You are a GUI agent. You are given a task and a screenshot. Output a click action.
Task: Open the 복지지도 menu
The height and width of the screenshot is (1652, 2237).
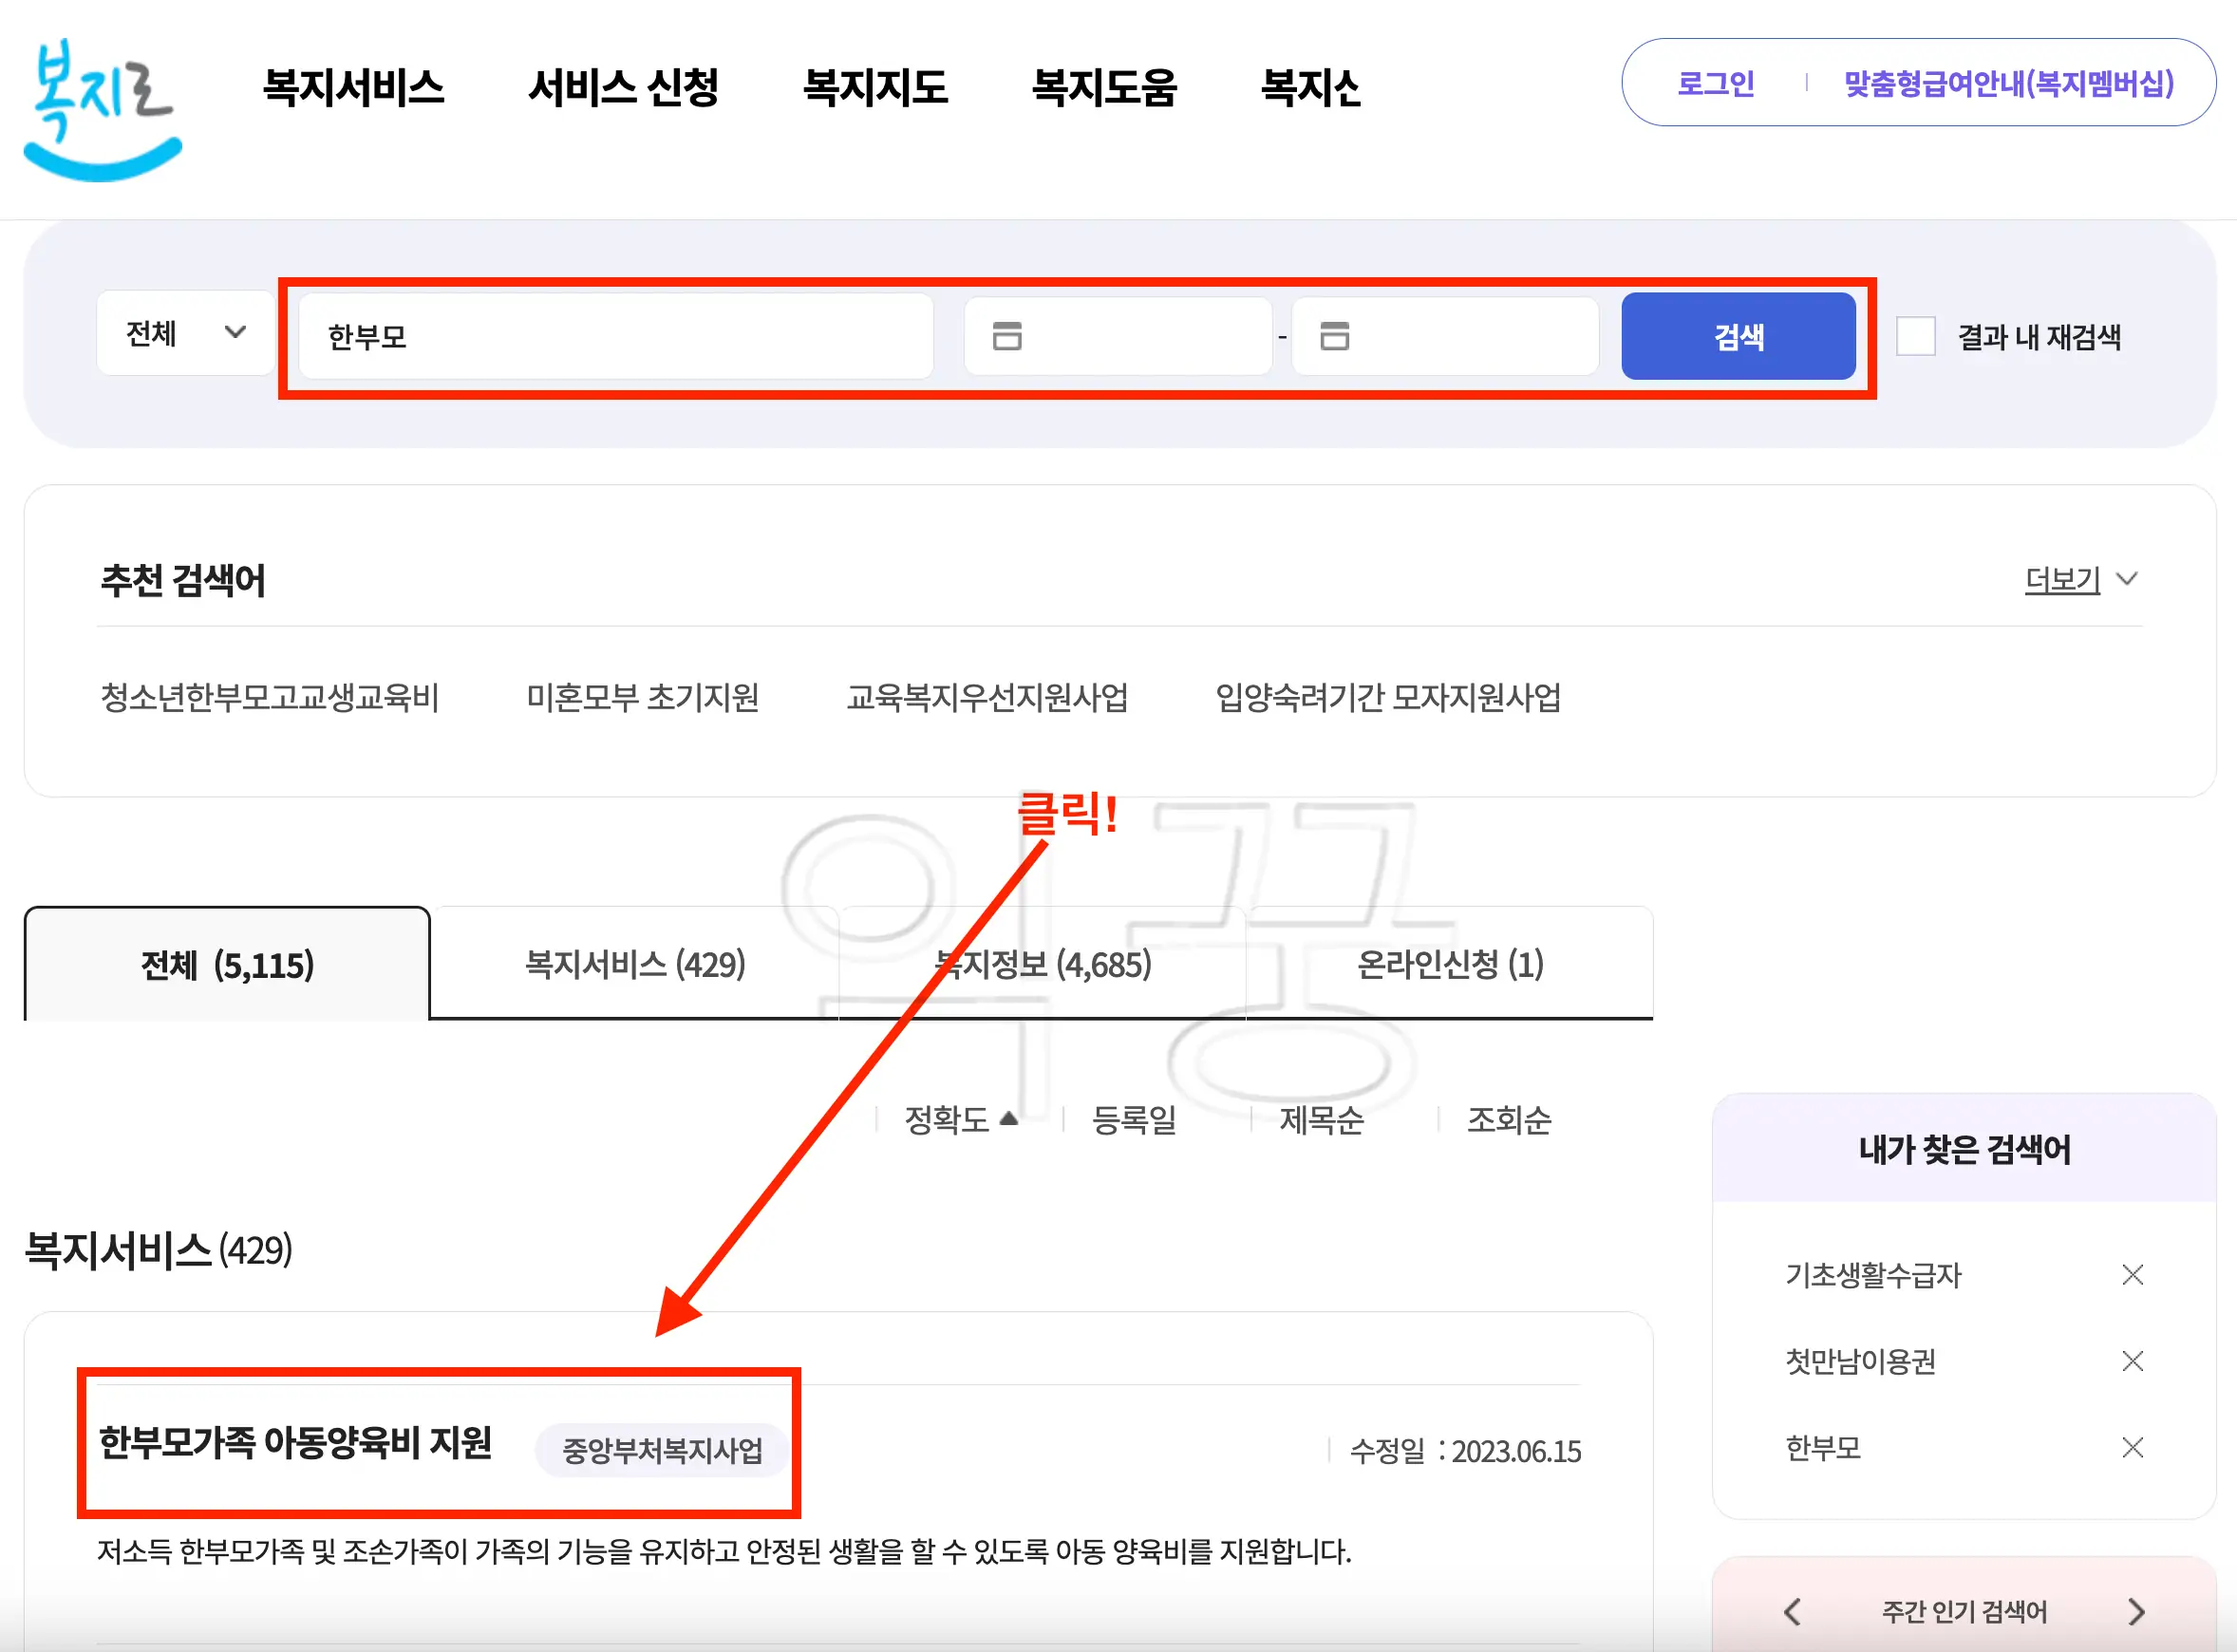(x=877, y=88)
